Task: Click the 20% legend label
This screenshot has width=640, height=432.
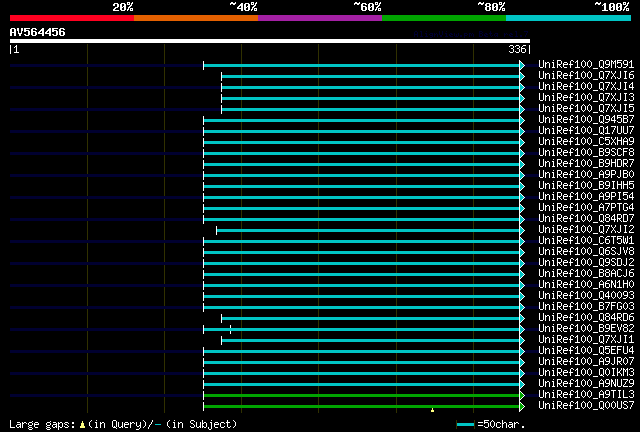Action: [123, 7]
